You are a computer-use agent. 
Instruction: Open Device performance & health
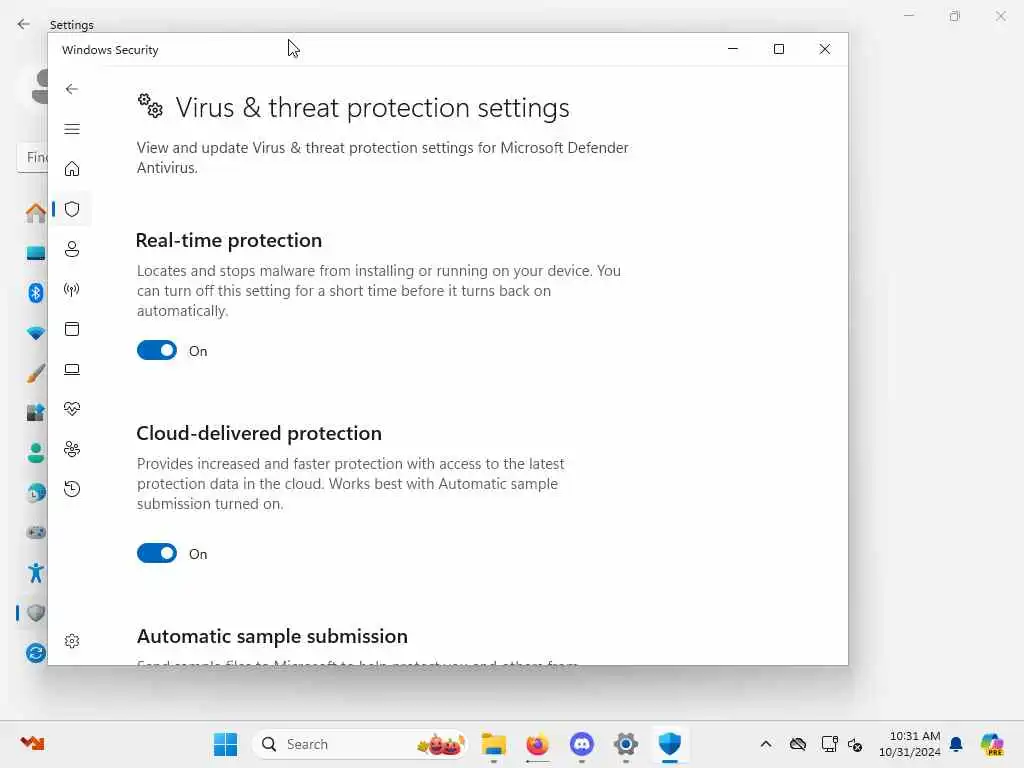(x=72, y=409)
